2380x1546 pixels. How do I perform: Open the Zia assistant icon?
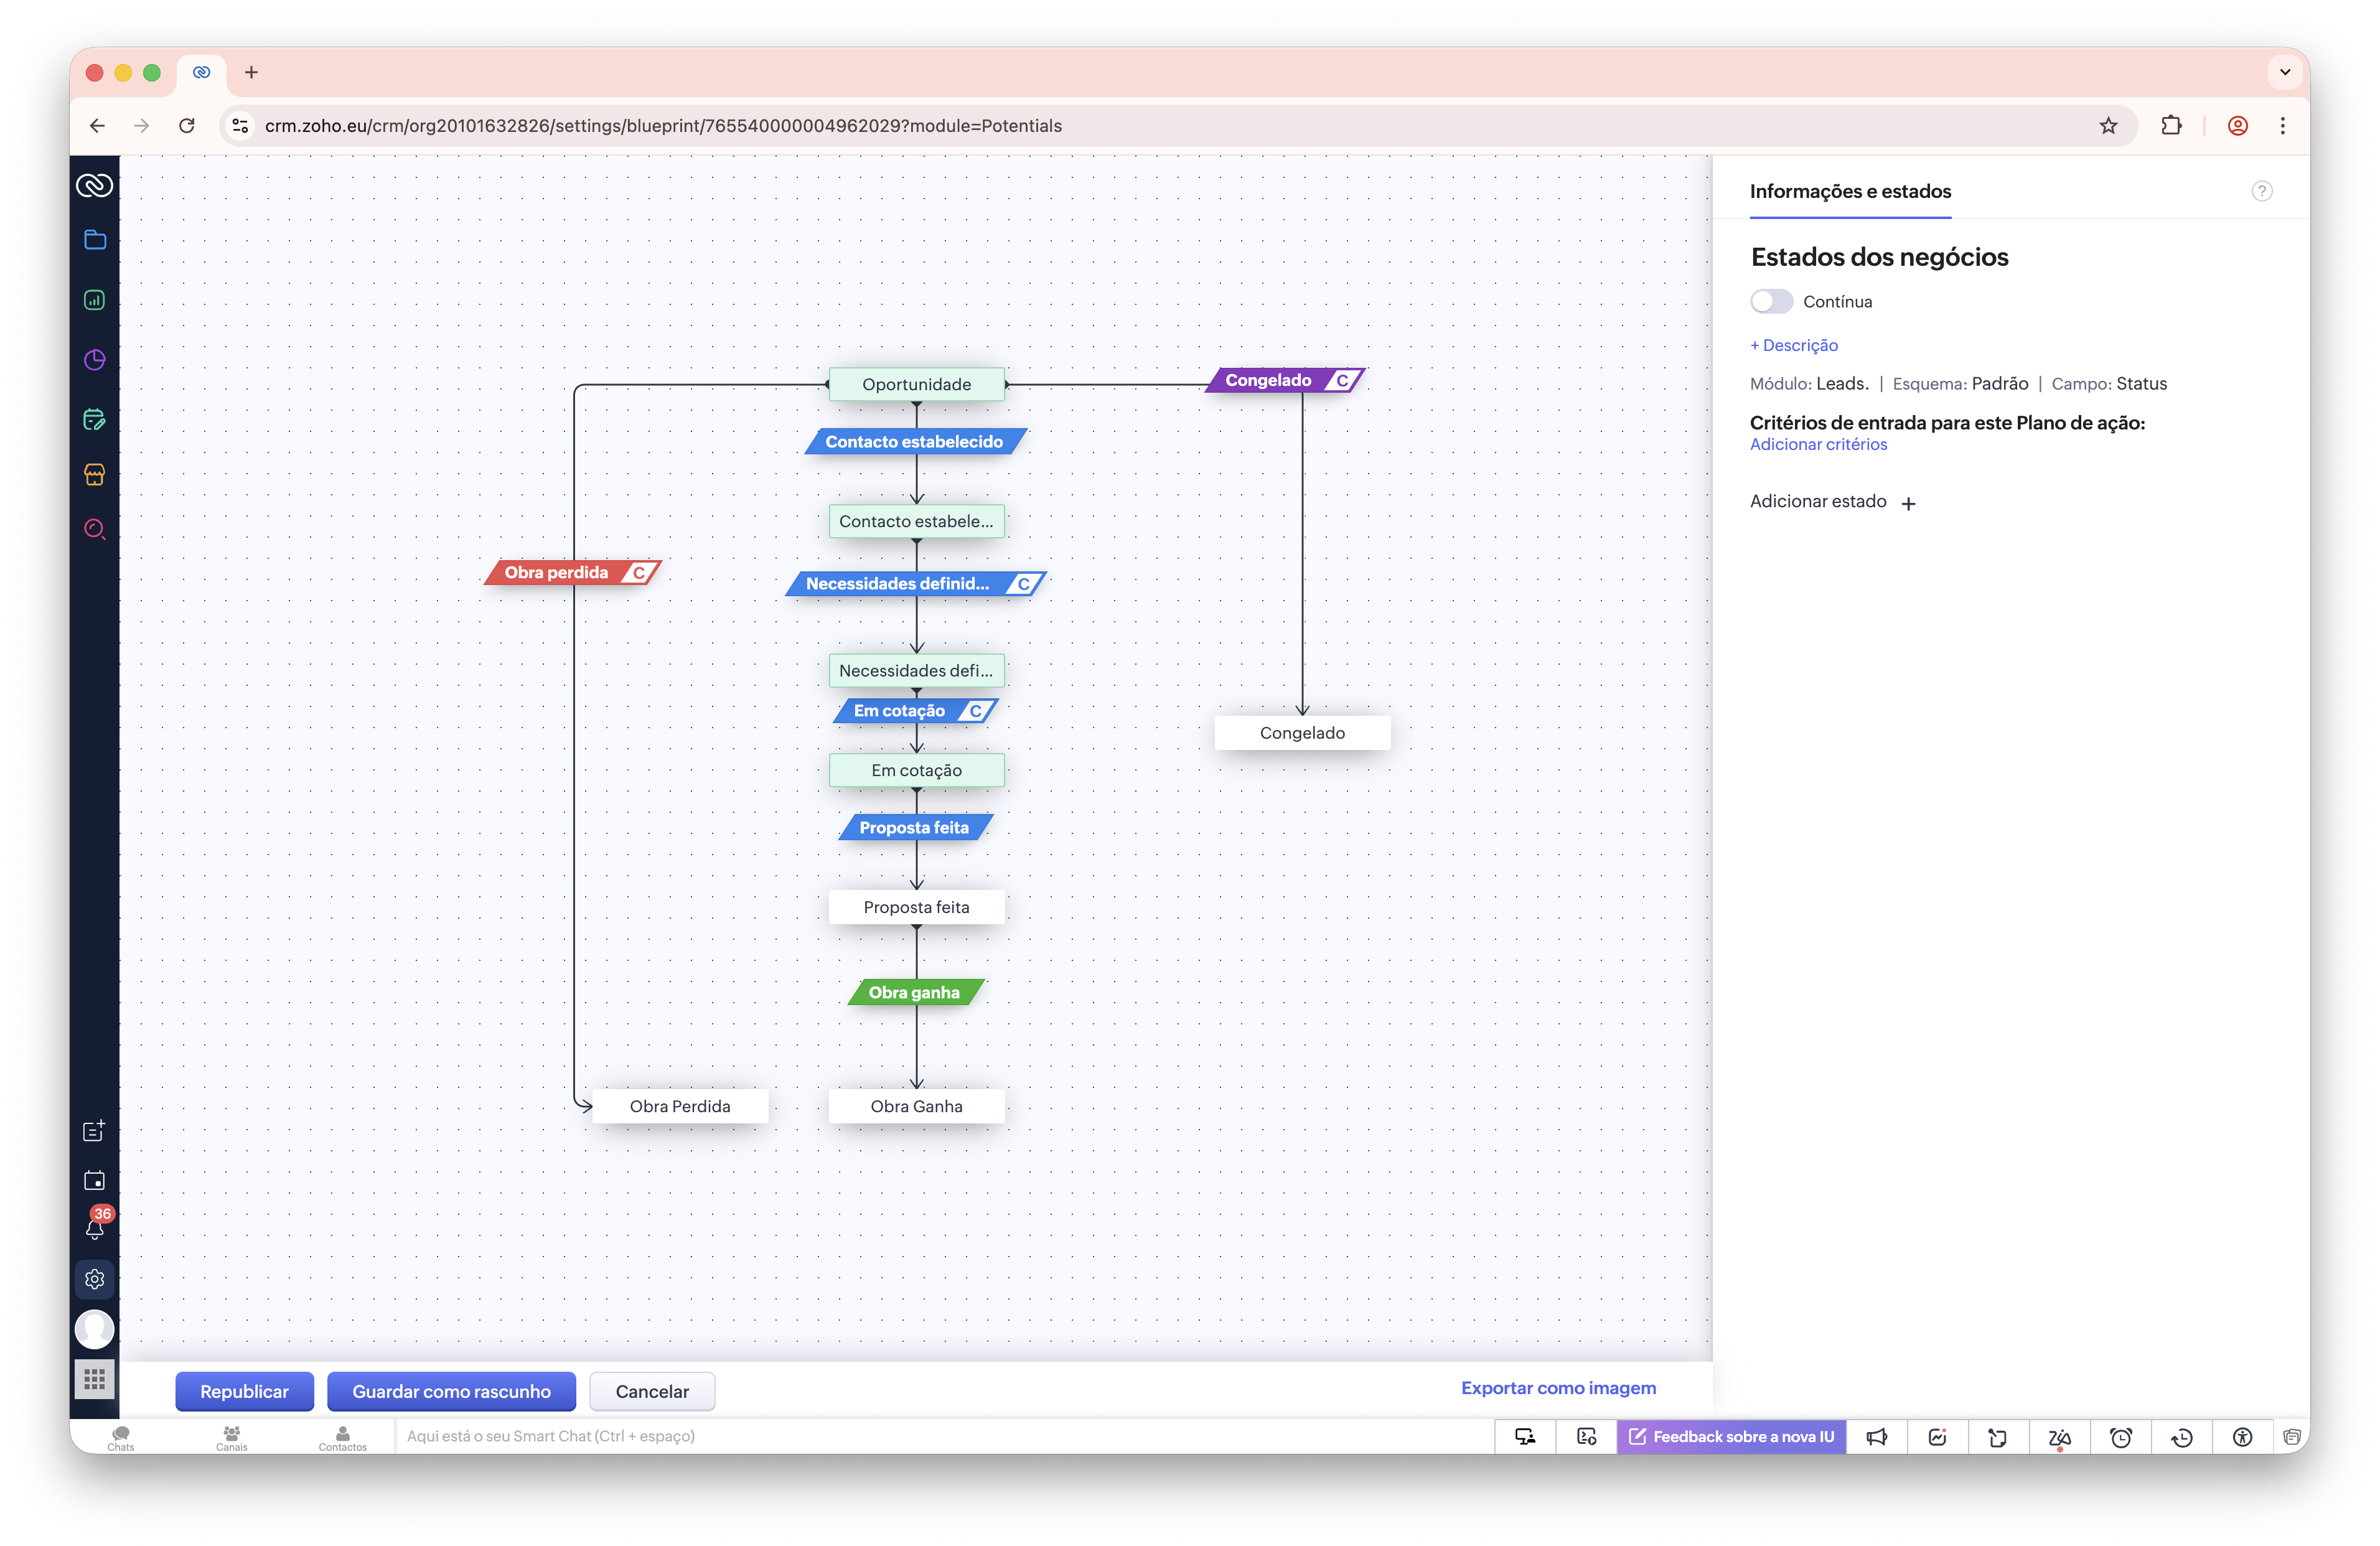click(2059, 1437)
